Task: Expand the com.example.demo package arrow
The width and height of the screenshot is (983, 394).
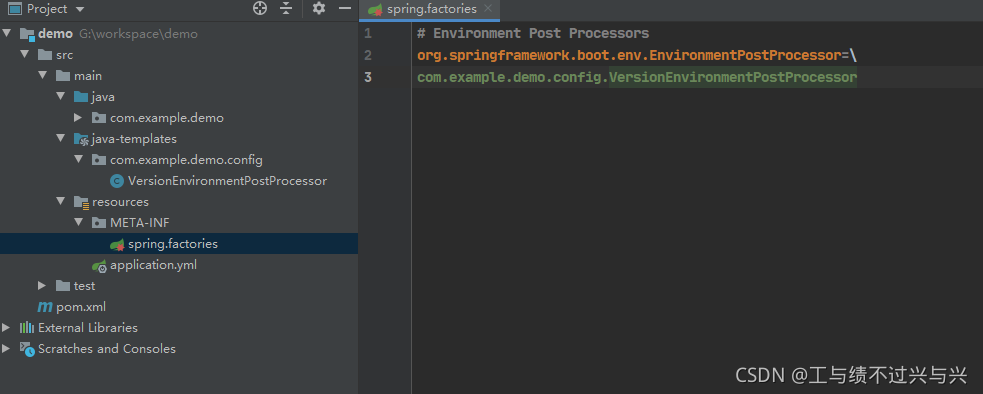Action: pyautogui.click(x=78, y=117)
